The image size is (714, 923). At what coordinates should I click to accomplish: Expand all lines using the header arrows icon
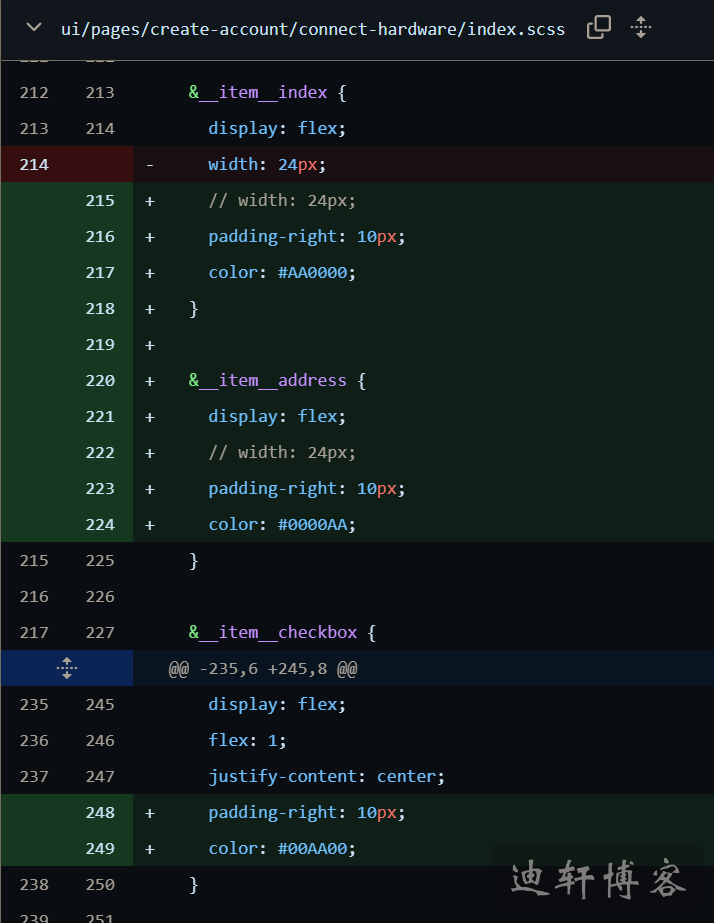tap(642, 28)
